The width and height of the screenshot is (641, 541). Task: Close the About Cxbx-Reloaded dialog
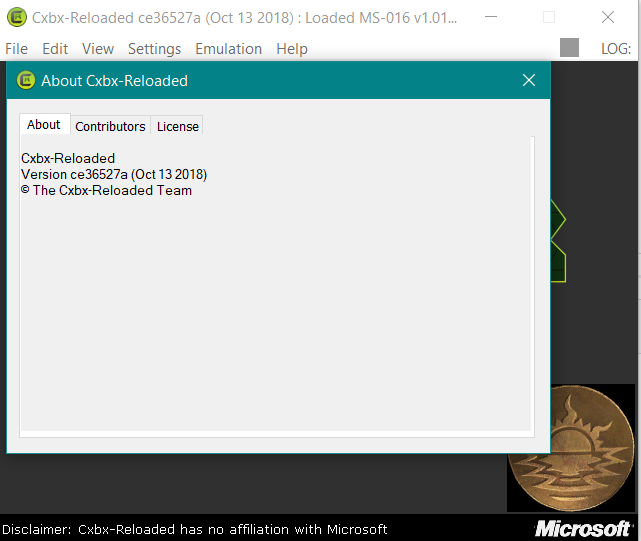click(529, 80)
